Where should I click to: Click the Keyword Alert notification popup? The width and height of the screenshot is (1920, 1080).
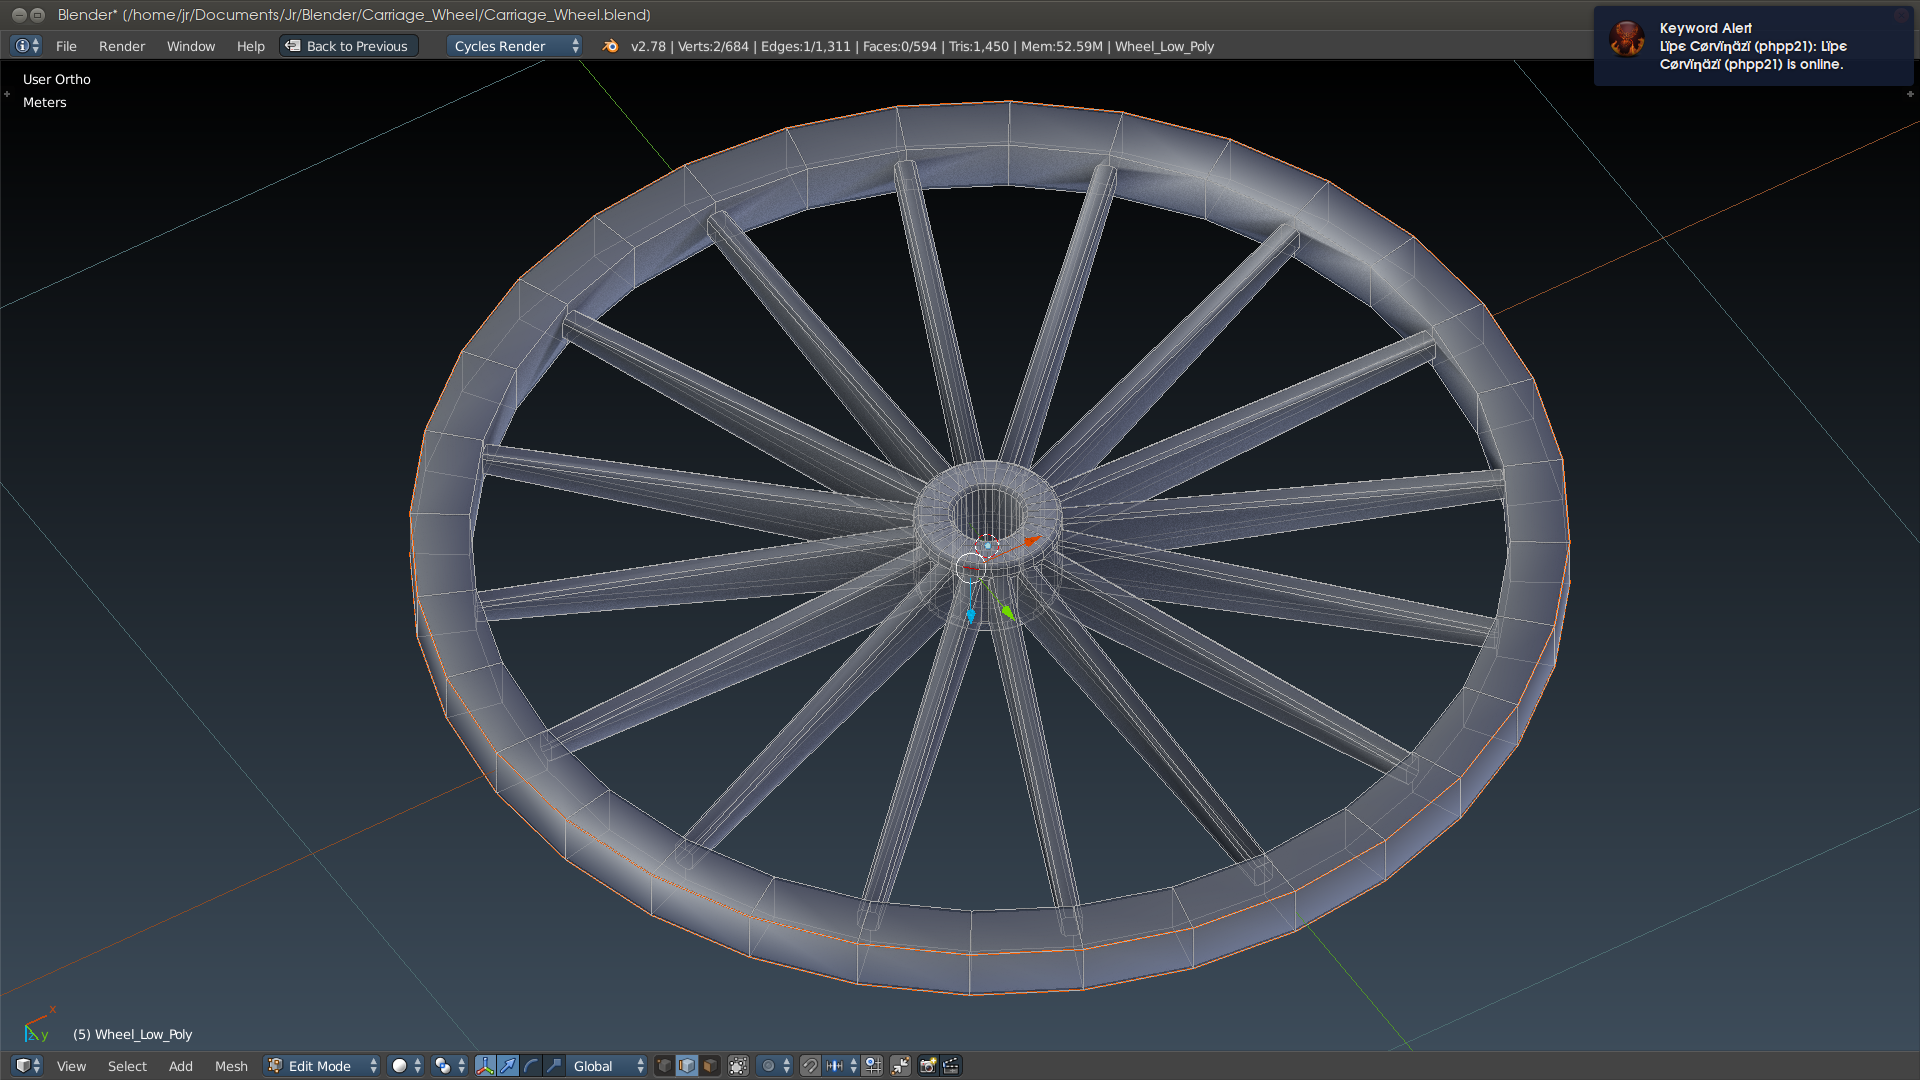click(x=1753, y=46)
